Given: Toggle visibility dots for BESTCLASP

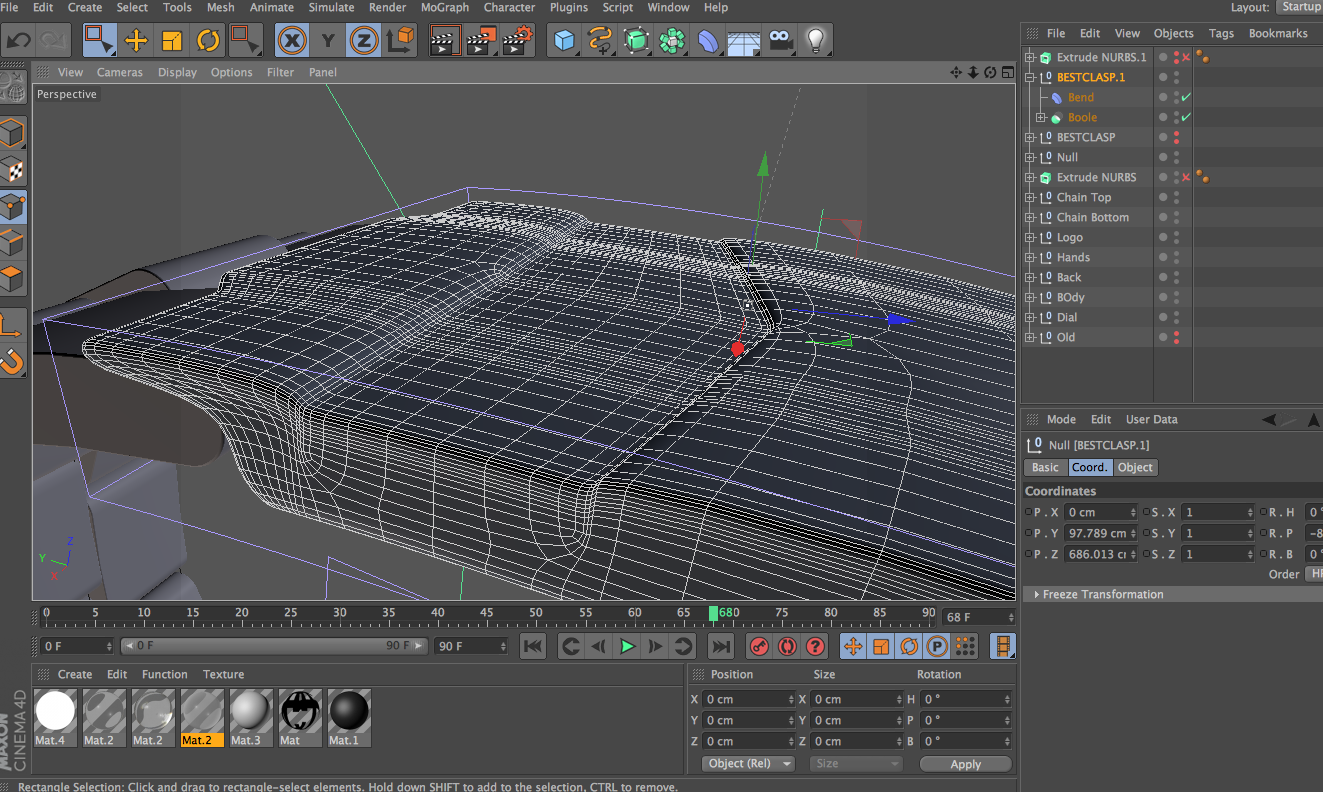Looking at the screenshot, I should click(1176, 137).
